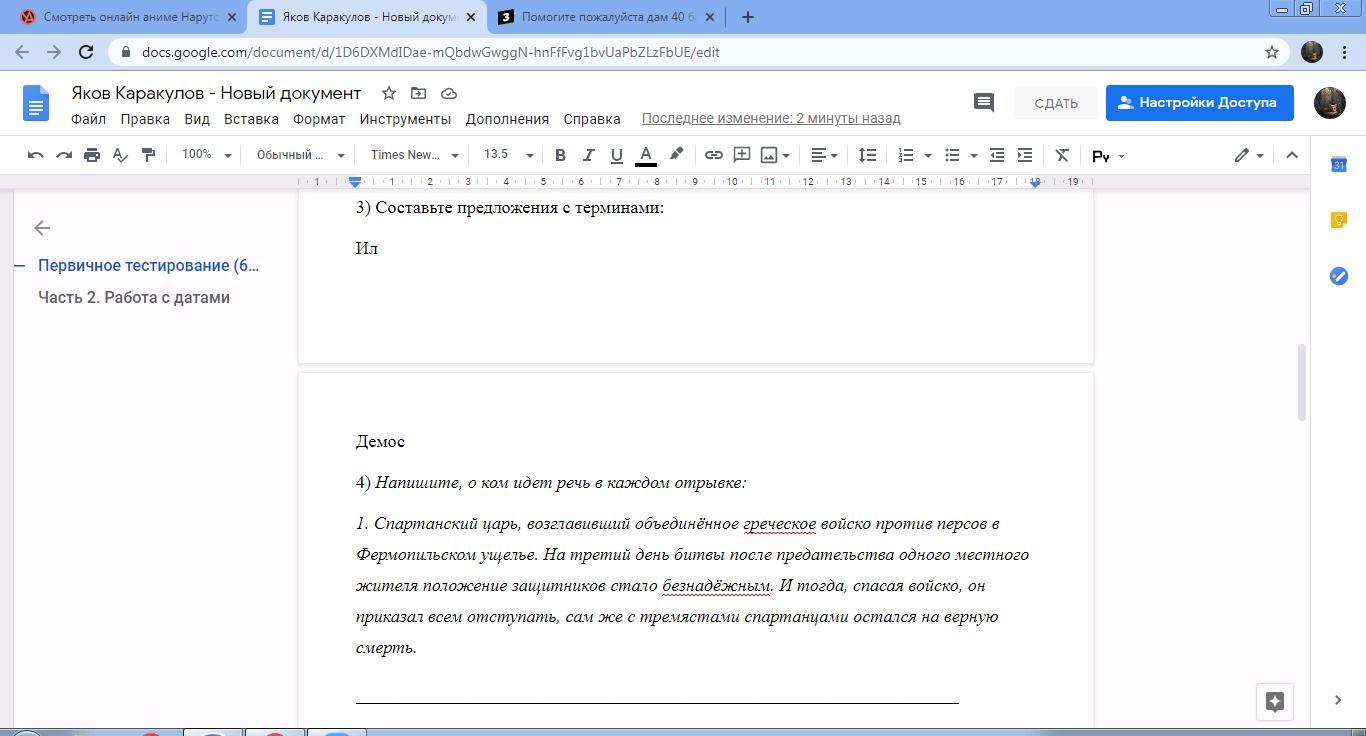Image resolution: width=1366 pixels, height=736 pixels.
Task: Clear formatting with the toolbar icon
Action: point(1062,155)
